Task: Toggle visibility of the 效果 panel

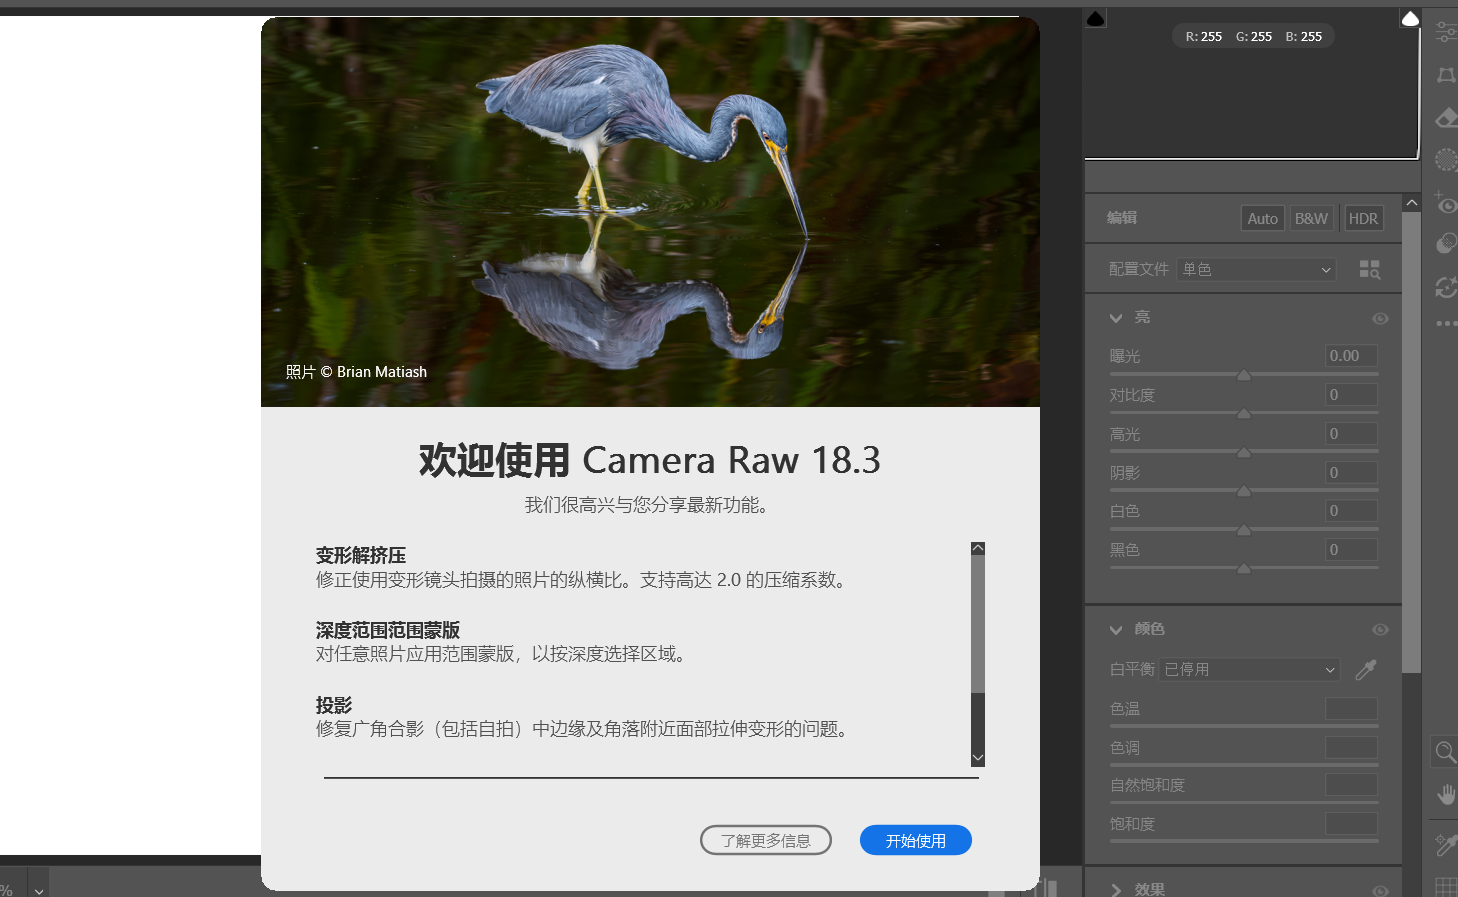Action: [1380, 890]
